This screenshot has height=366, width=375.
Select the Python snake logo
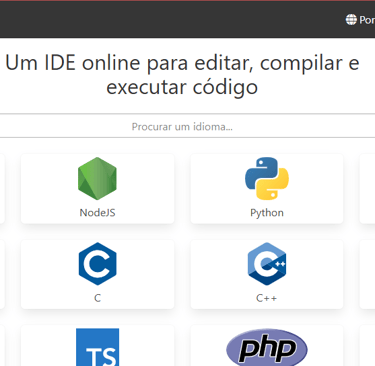click(x=267, y=178)
